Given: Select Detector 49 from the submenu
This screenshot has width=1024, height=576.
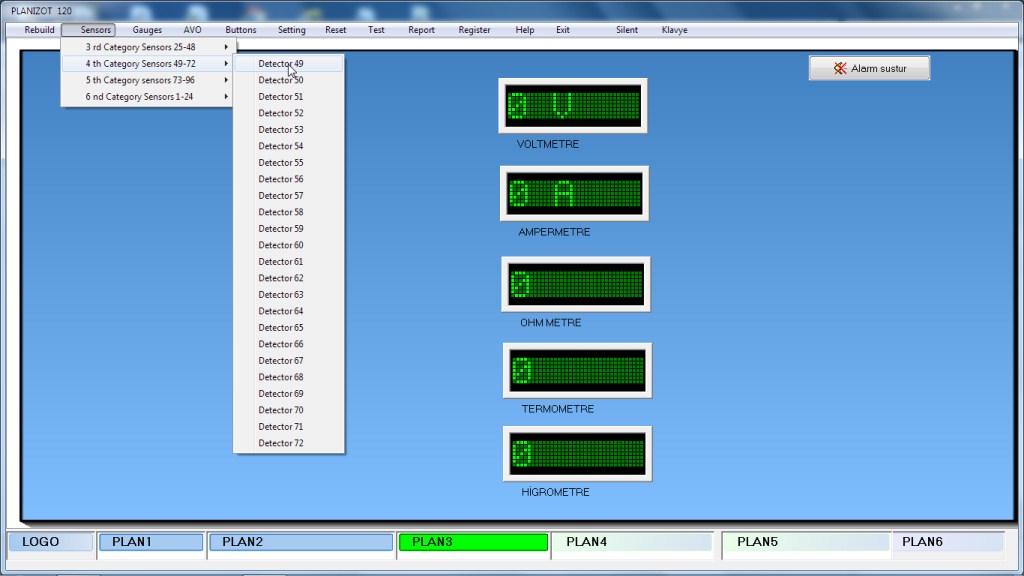Looking at the screenshot, I should click(281, 63).
